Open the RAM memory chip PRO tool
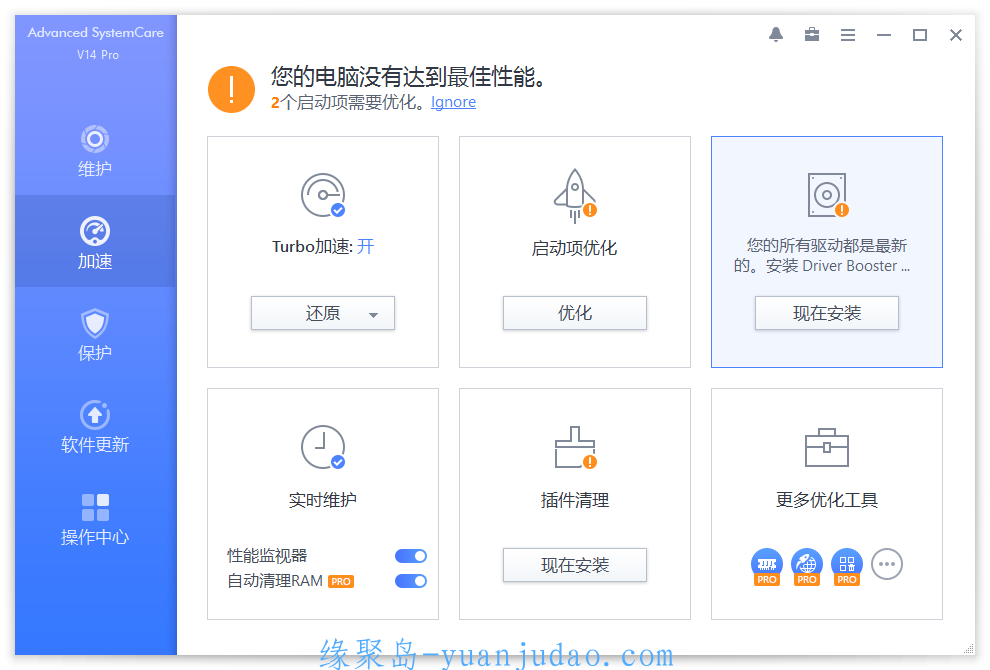Image resolution: width=990 pixels, height=670 pixels. click(x=767, y=566)
